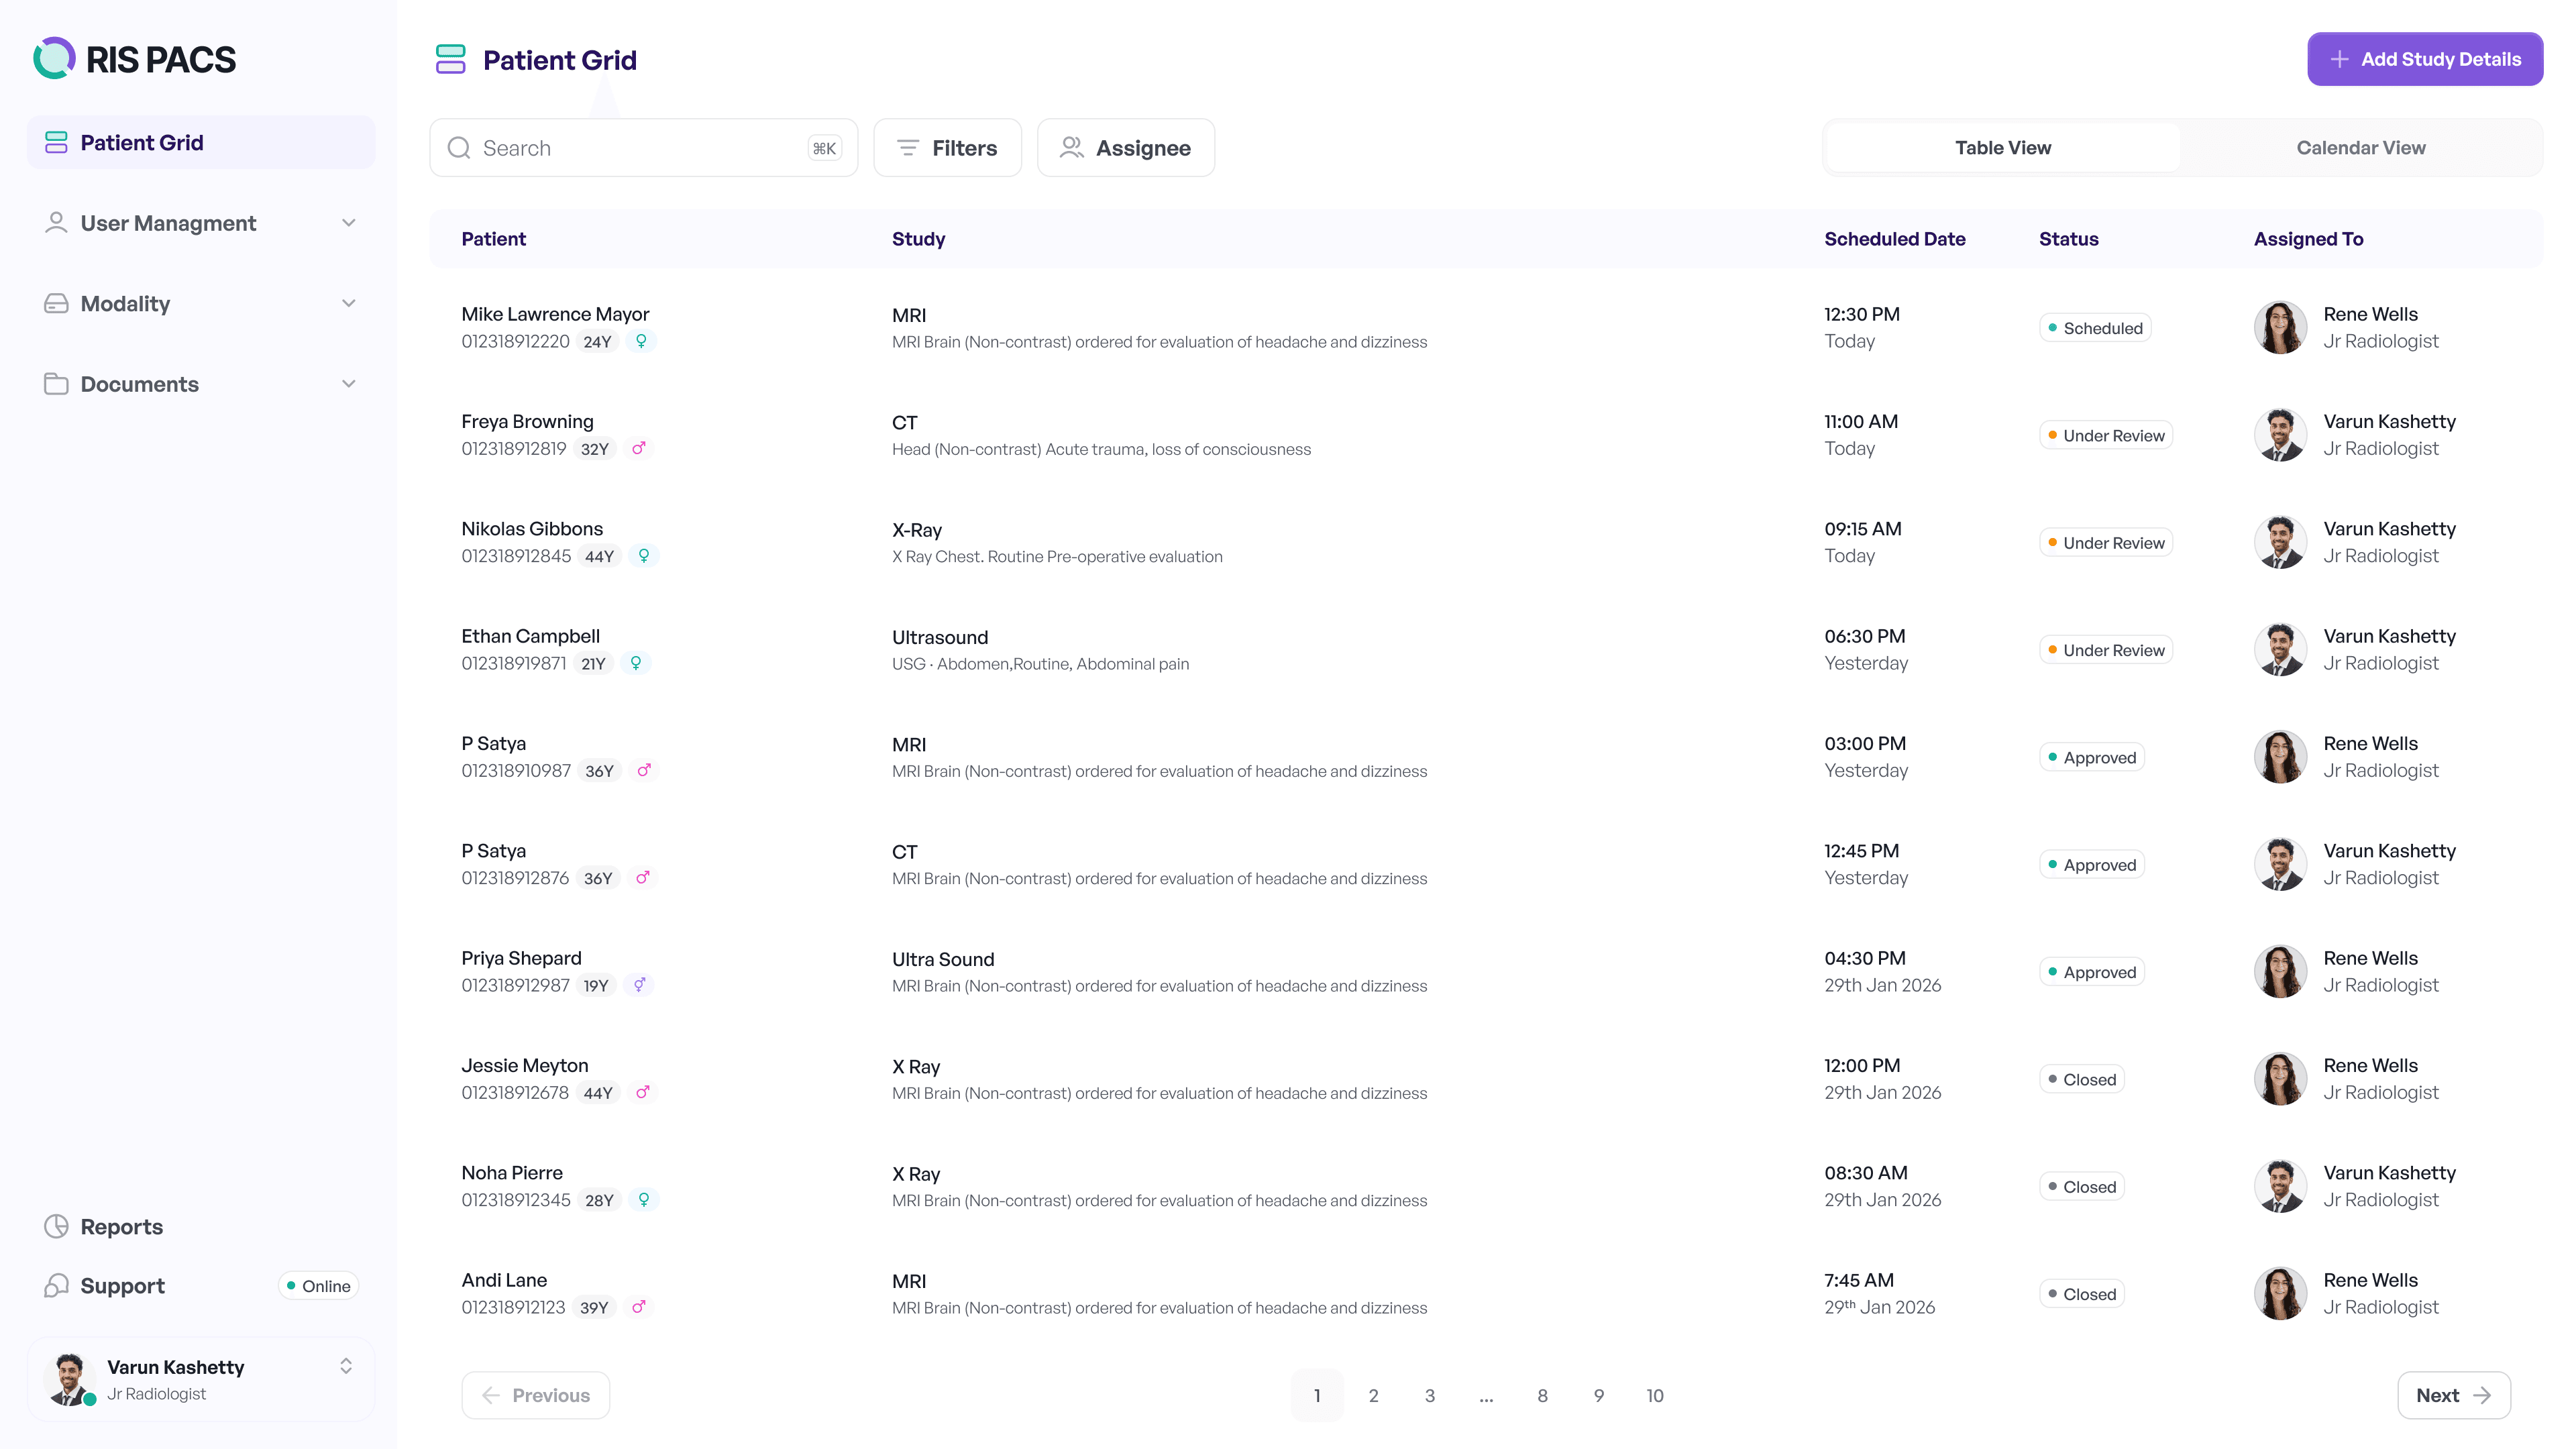Click the Patient Grid header icon
2576x1449 pixels.
[x=450, y=60]
